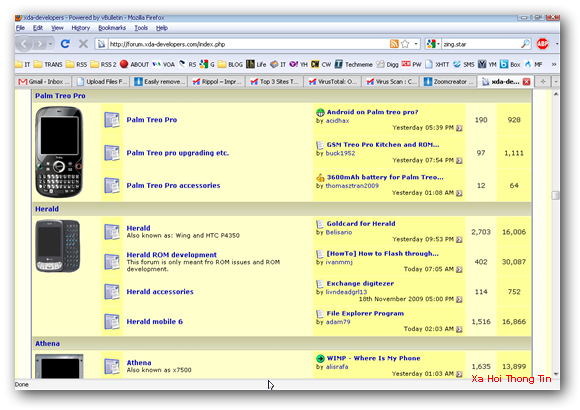Jump down with the scrollbar down arrow
580x410 pixels.
click(556, 374)
